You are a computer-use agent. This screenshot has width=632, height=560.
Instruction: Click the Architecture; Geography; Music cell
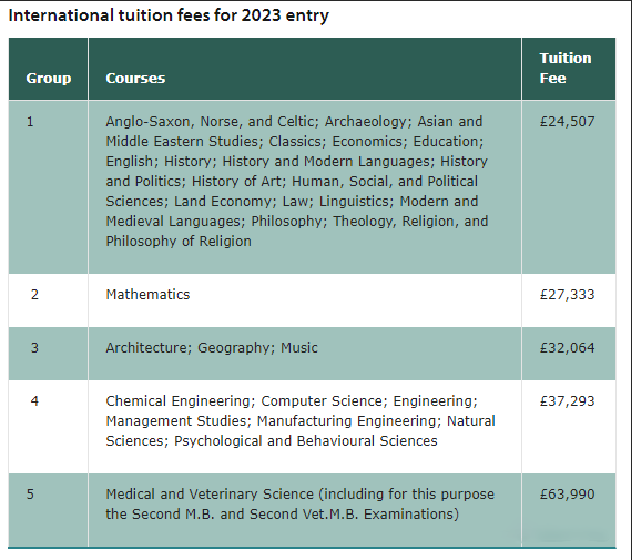click(305, 353)
